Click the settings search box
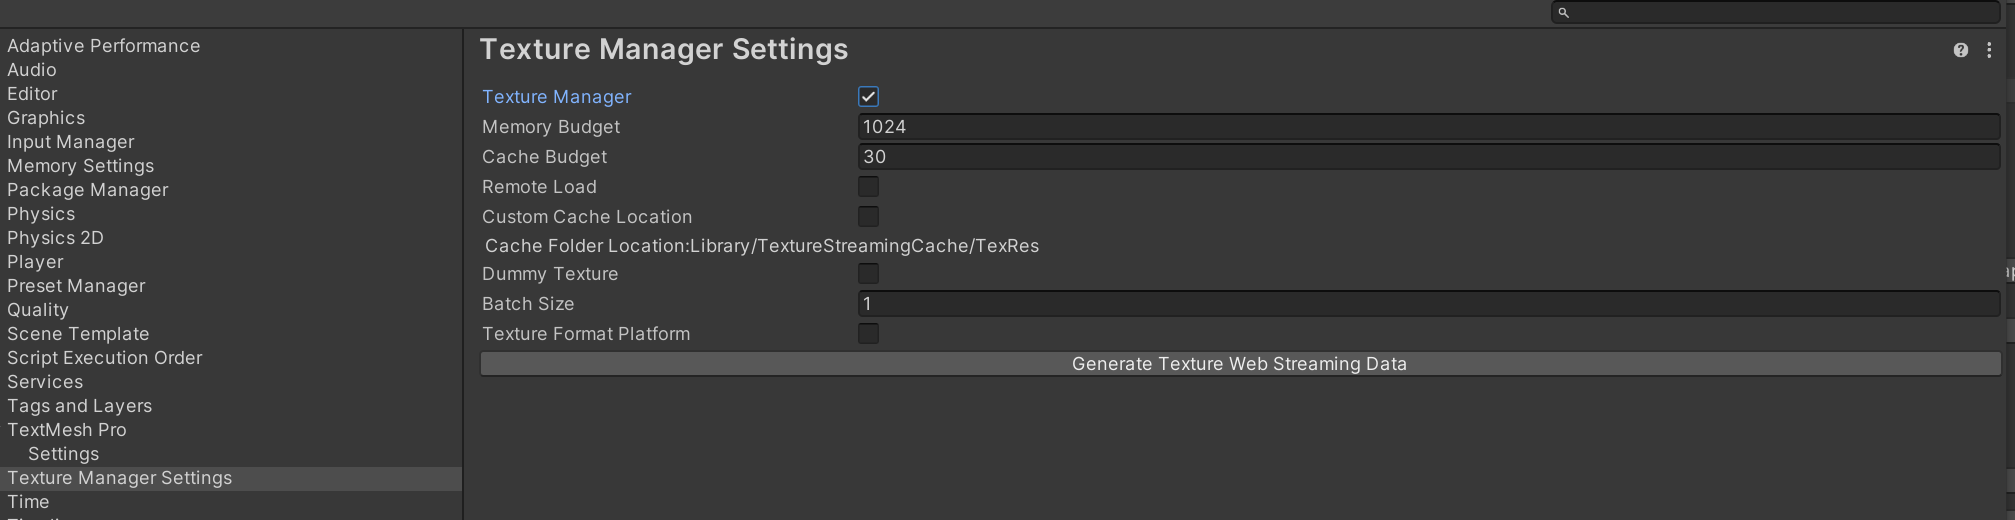This screenshot has width=2015, height=520. click(x=1780, y=13)
